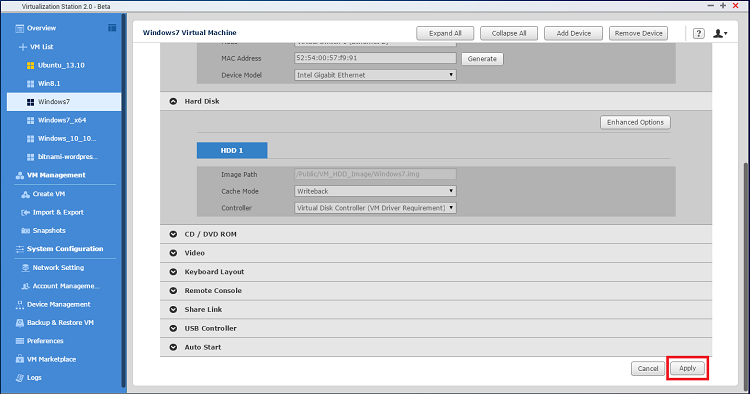Click the plus icon next to VM List
This screenshot has width=750, height=394.
coord(22,47)
